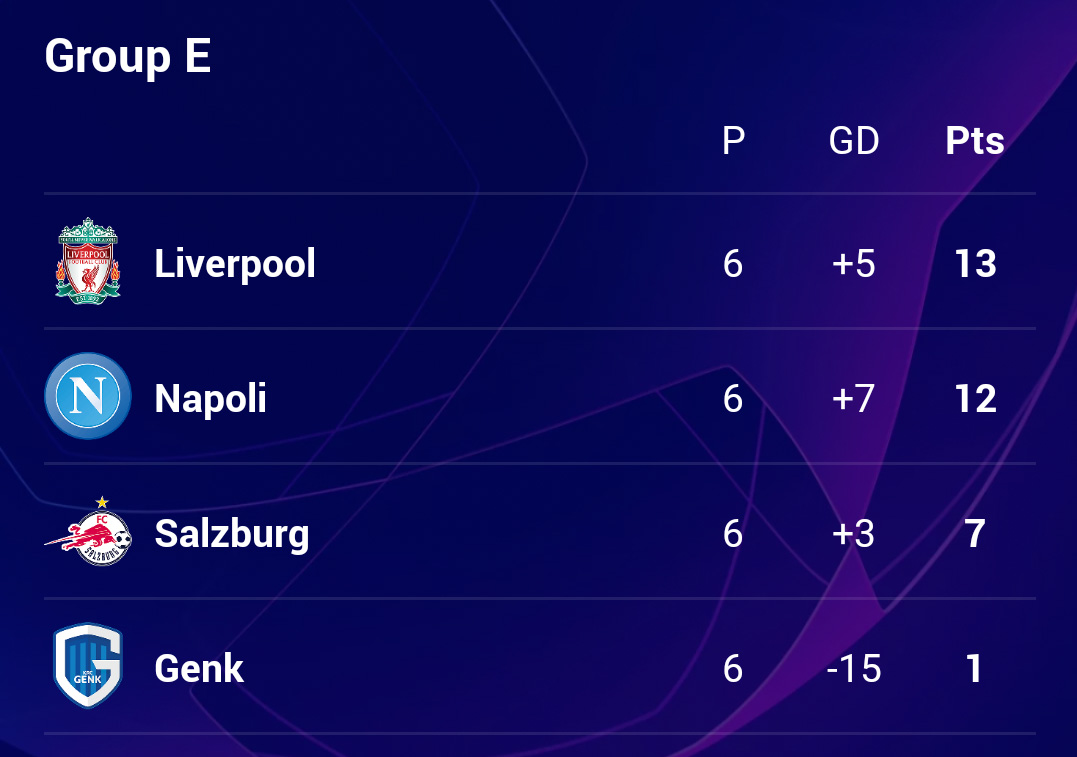Click Genk's -15 goal difference
1077x757 pixels.
pyautogui.click(x=854, y=668)
